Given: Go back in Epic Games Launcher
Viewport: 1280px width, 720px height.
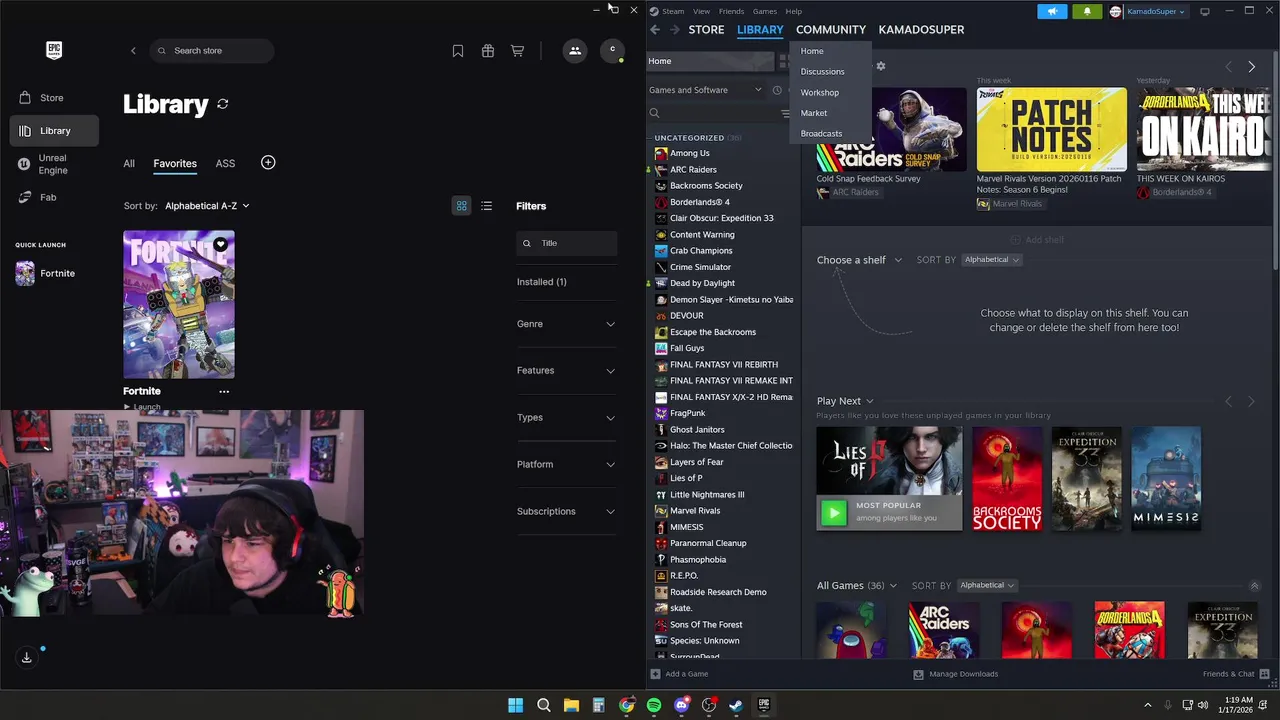Looking at the screenshot, I should click(133, 51).
